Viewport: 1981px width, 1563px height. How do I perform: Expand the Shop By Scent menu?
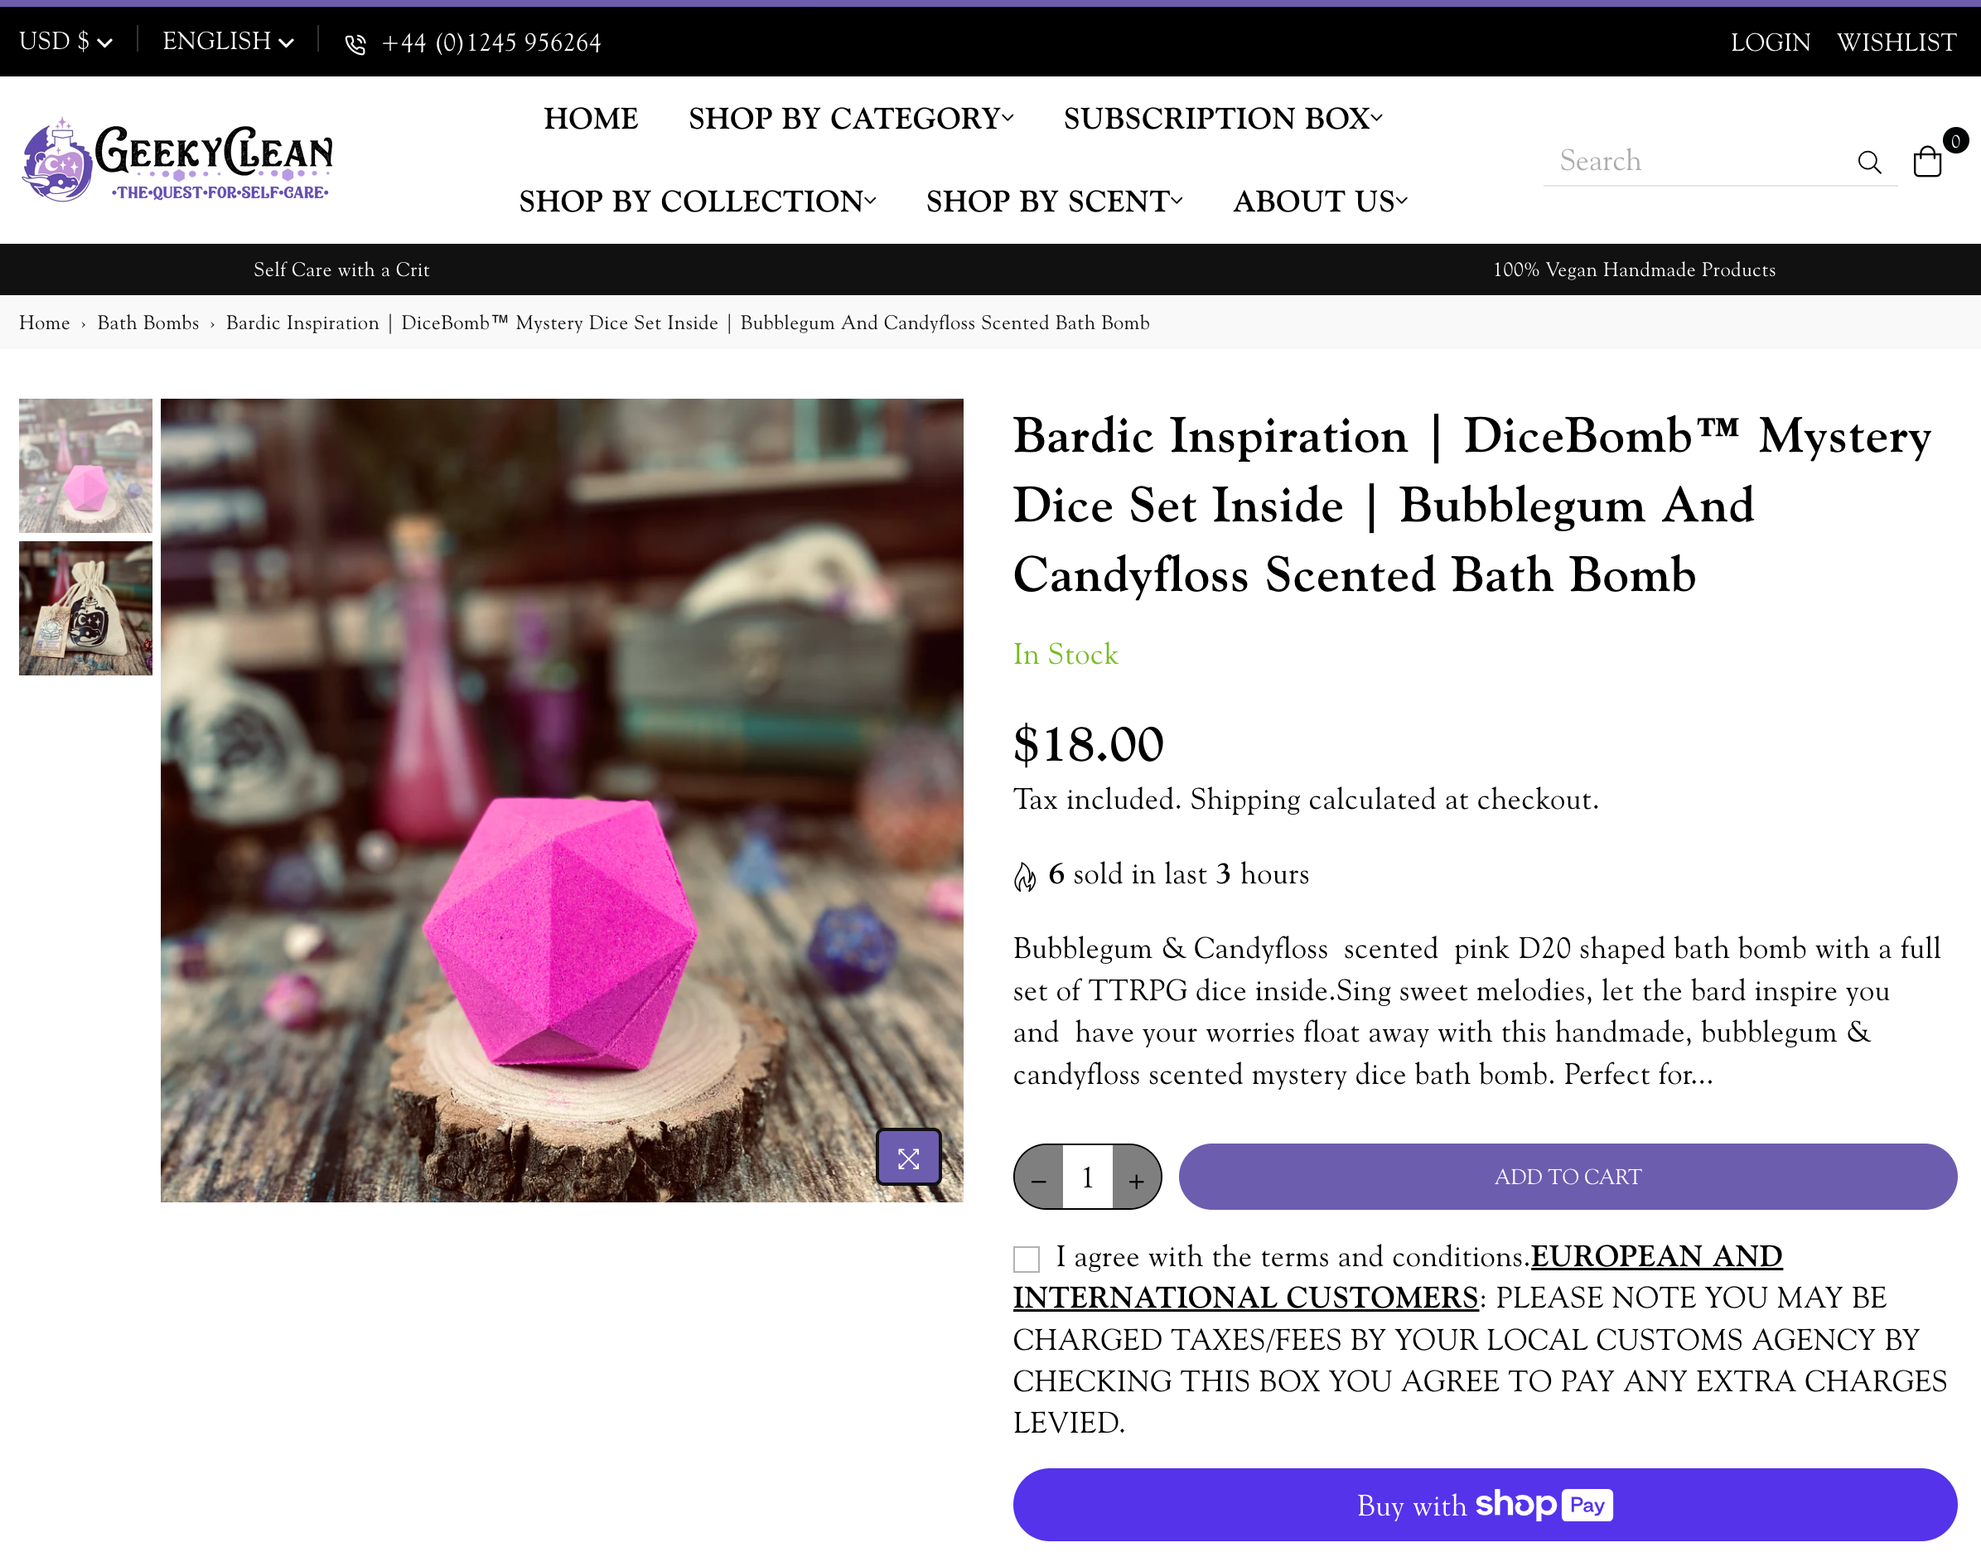click(1054, 201)
